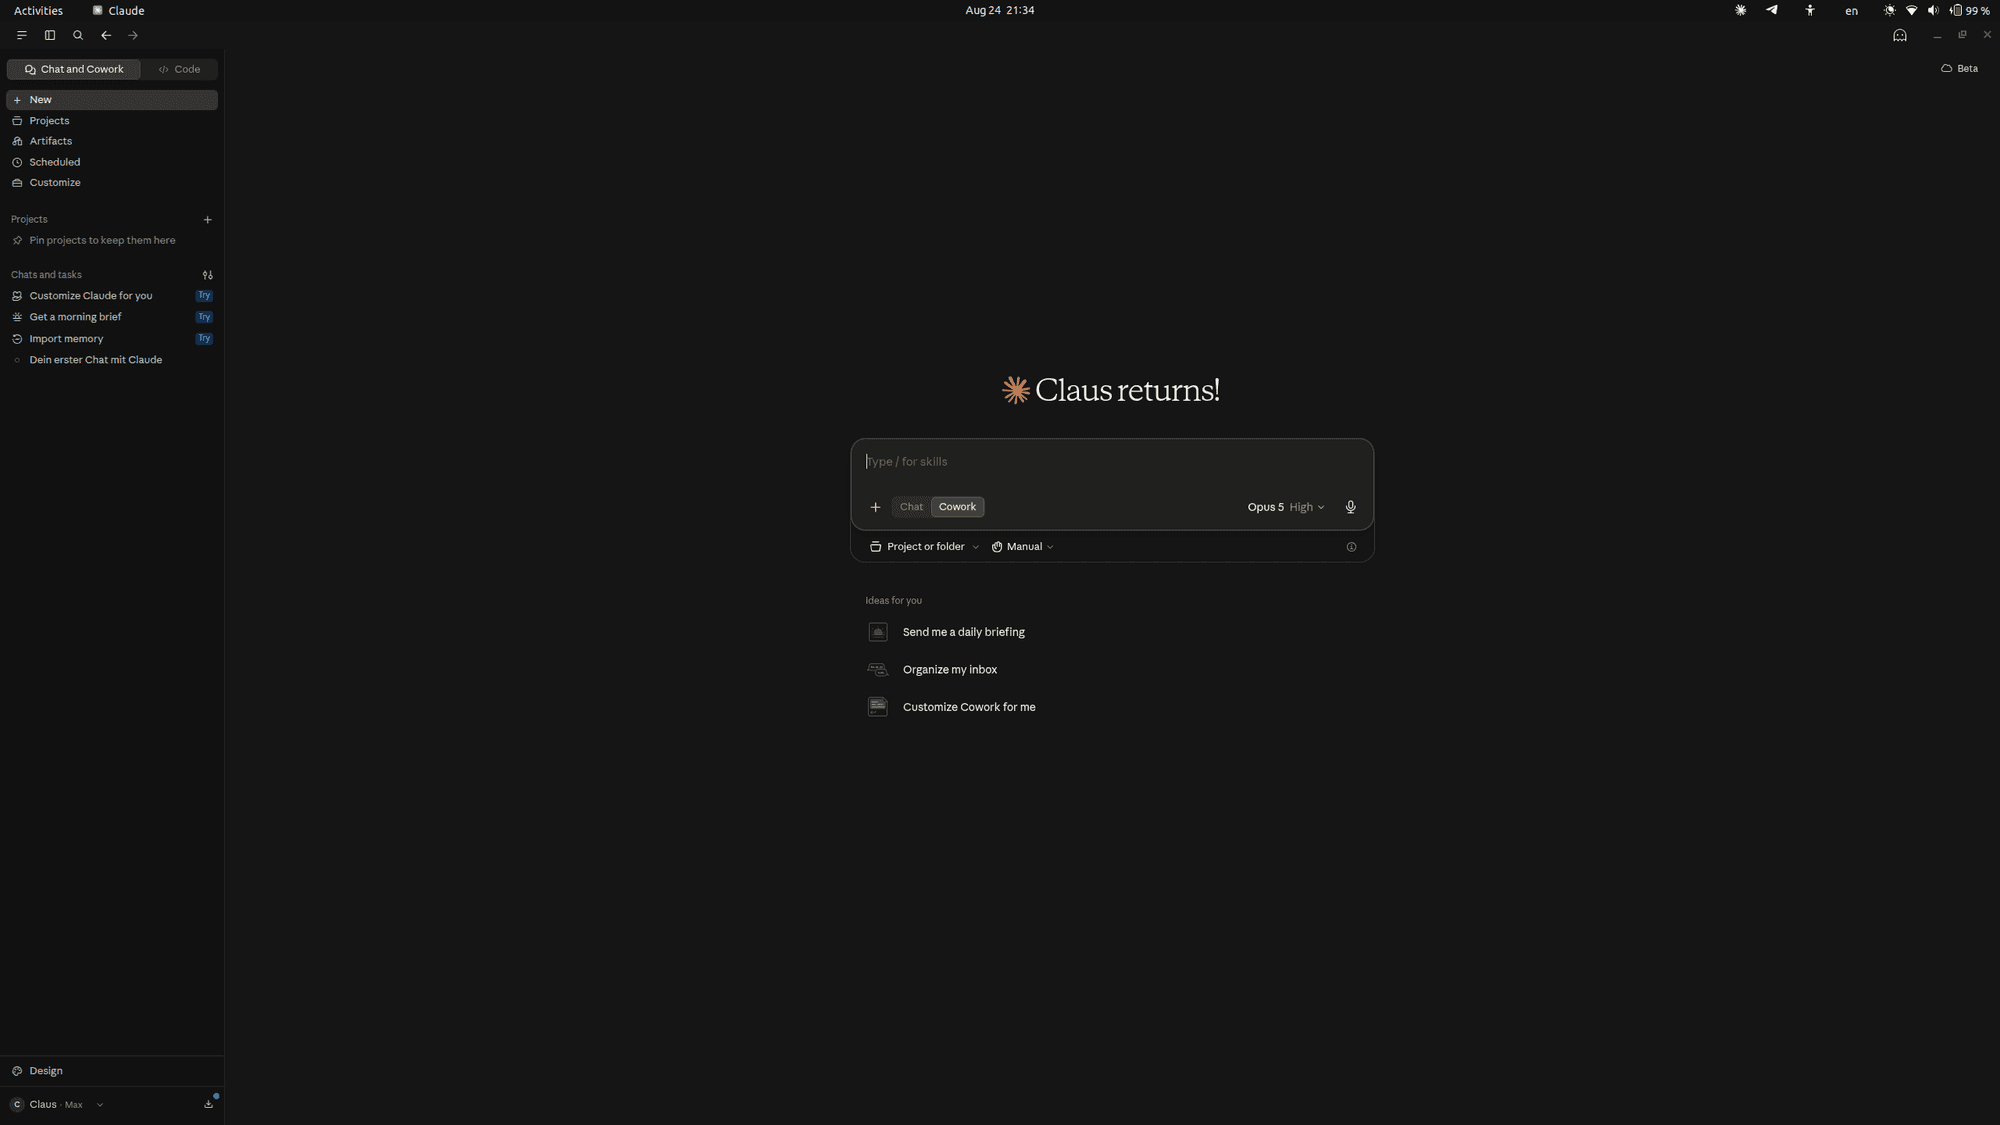Screen dimensions: 2000x1125
Task: Open the Manual permission mode dropdown
Action: click(x=1022, y=547)
